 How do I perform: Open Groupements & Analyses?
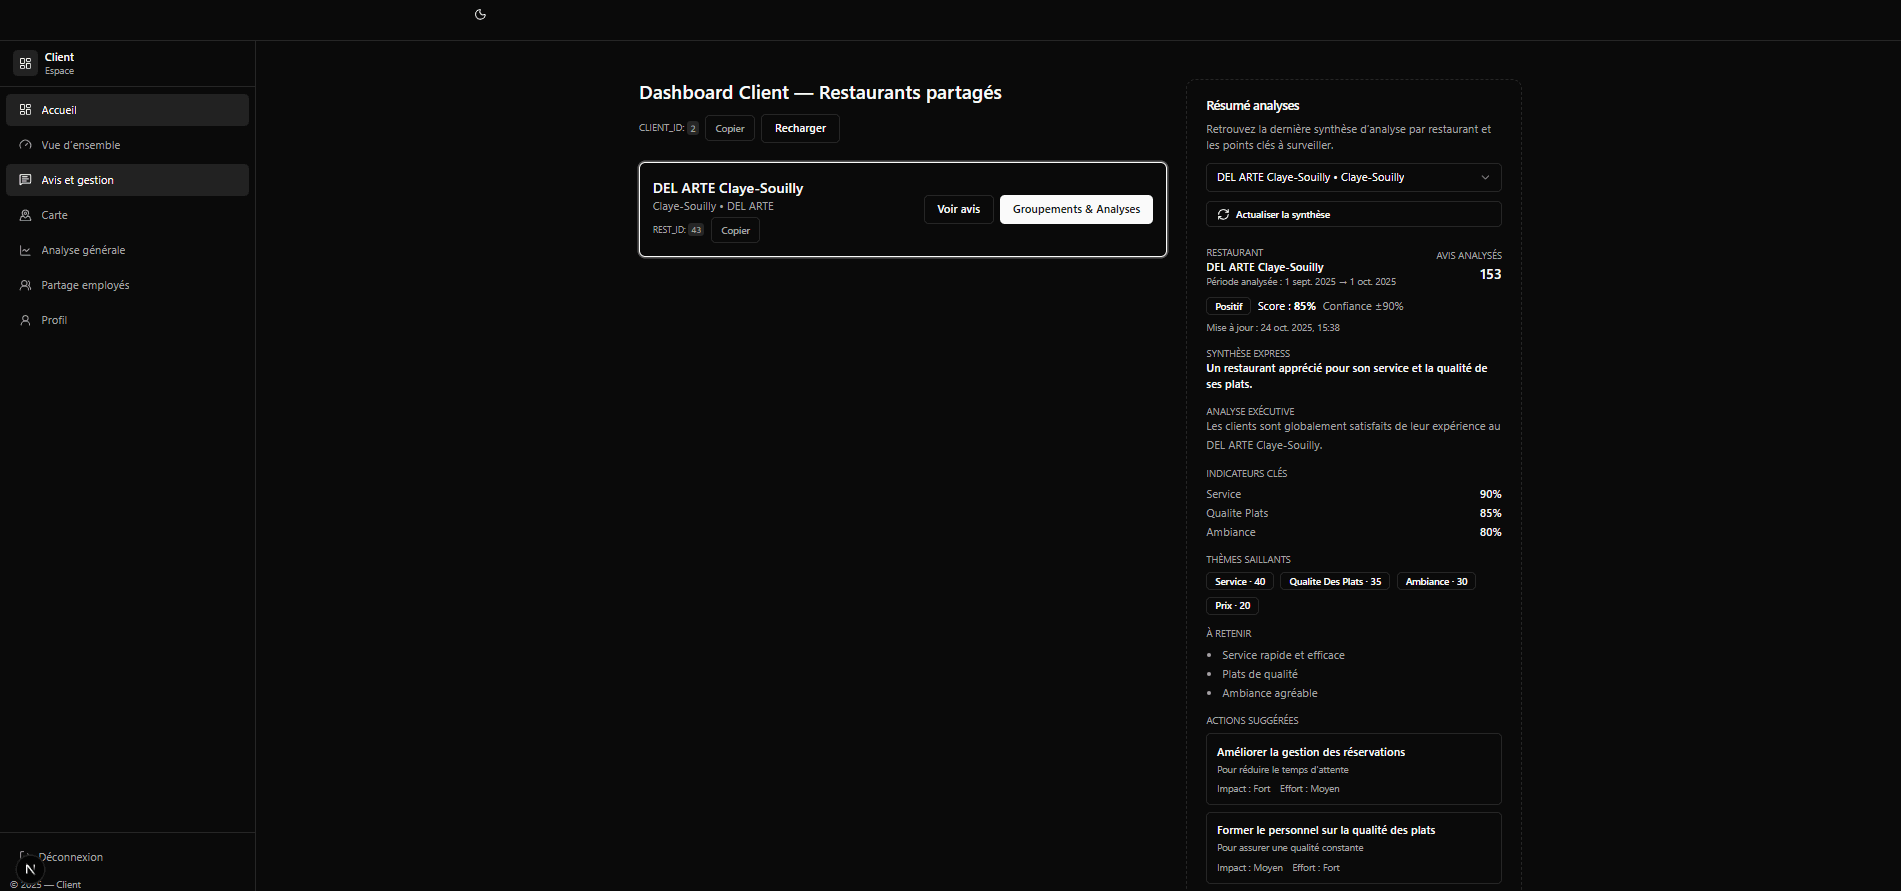(1076, 209)
